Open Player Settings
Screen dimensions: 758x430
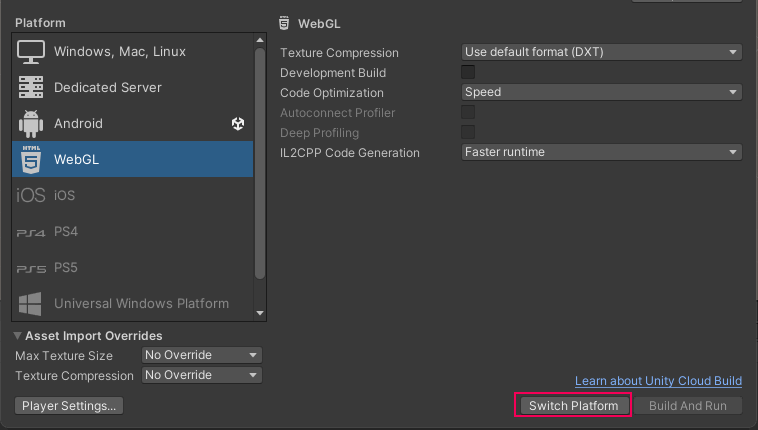[69, 405]
